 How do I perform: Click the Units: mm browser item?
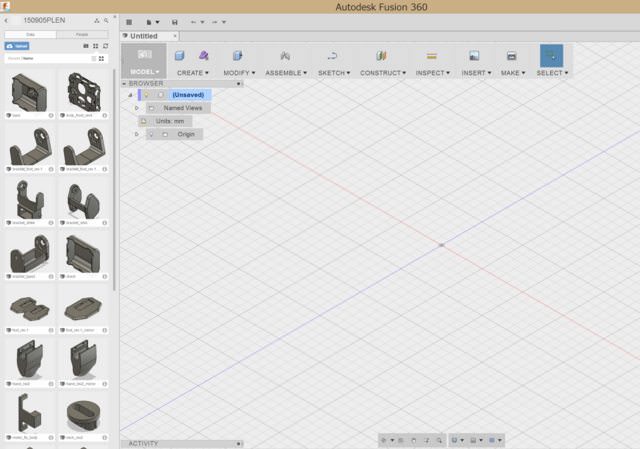click(x=165, y=121)
